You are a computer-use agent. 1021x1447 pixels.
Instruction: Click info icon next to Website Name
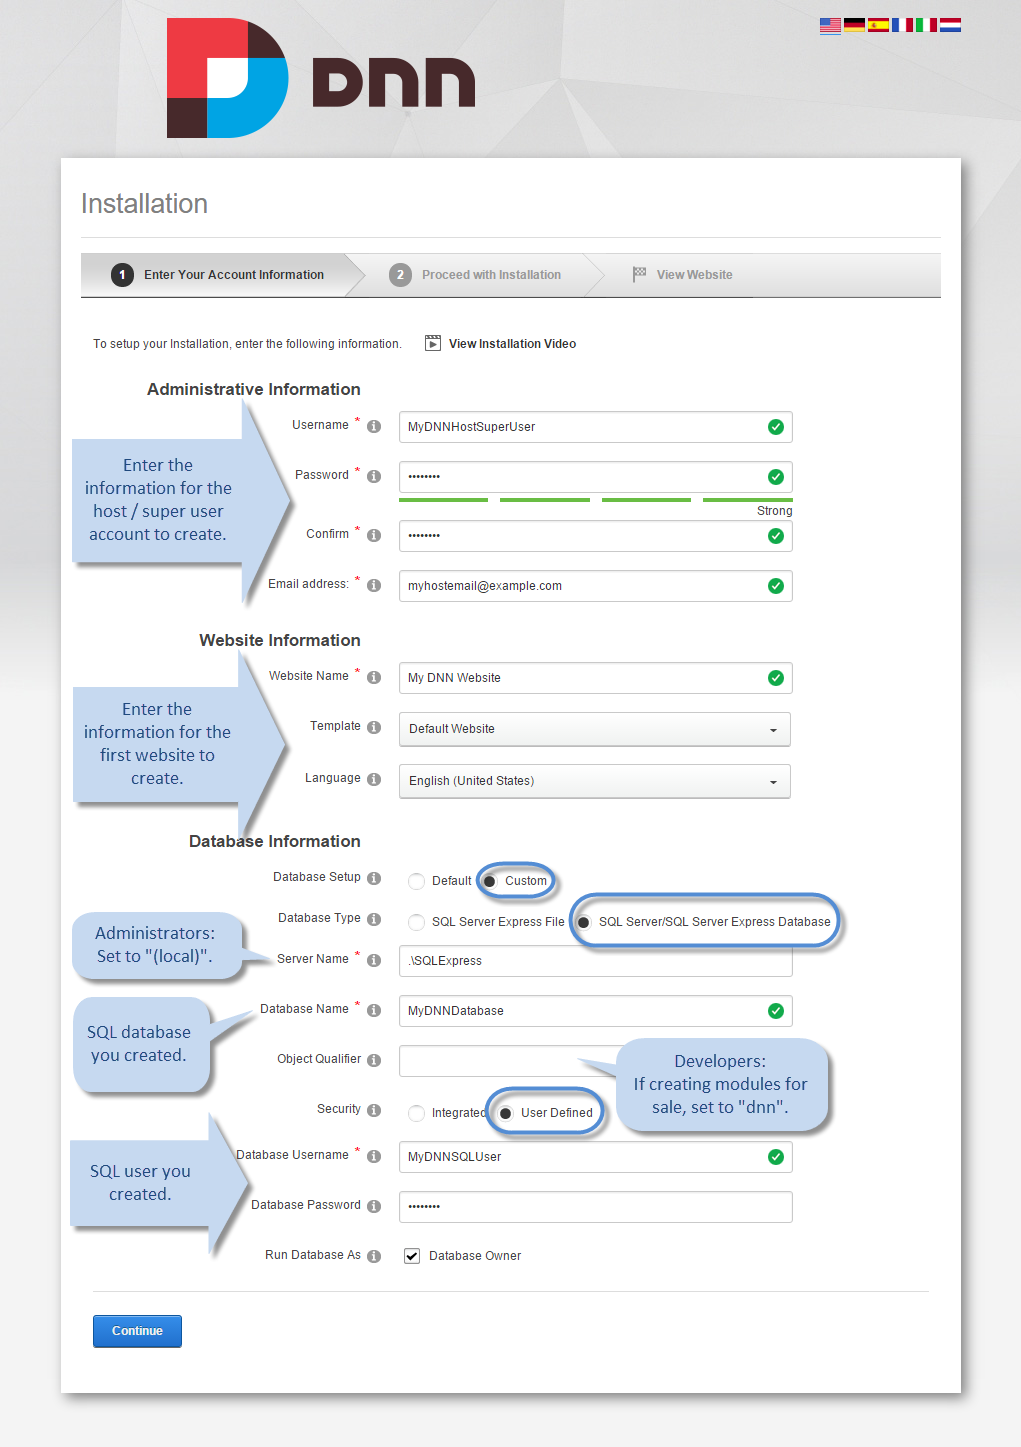point(374,677)
